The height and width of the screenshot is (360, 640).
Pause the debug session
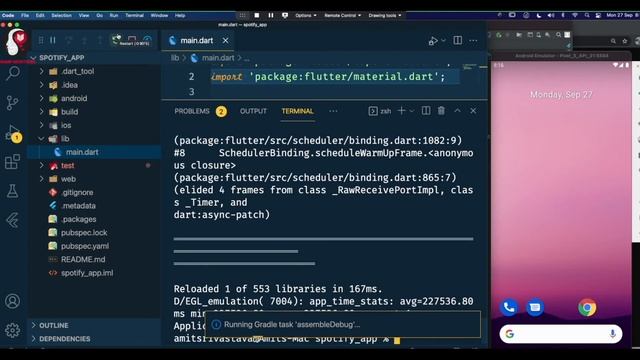click(x=53, y=40)
